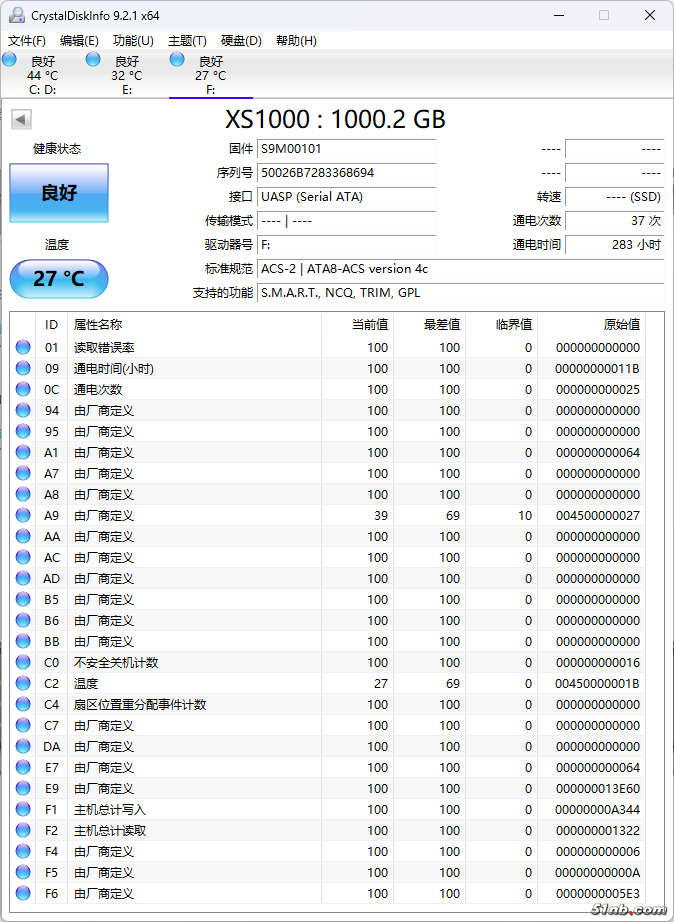Screen dimensions: 674x922
Task: Click the previous disk arrow button
Action: pyautogui.click(x=20, y=120)
